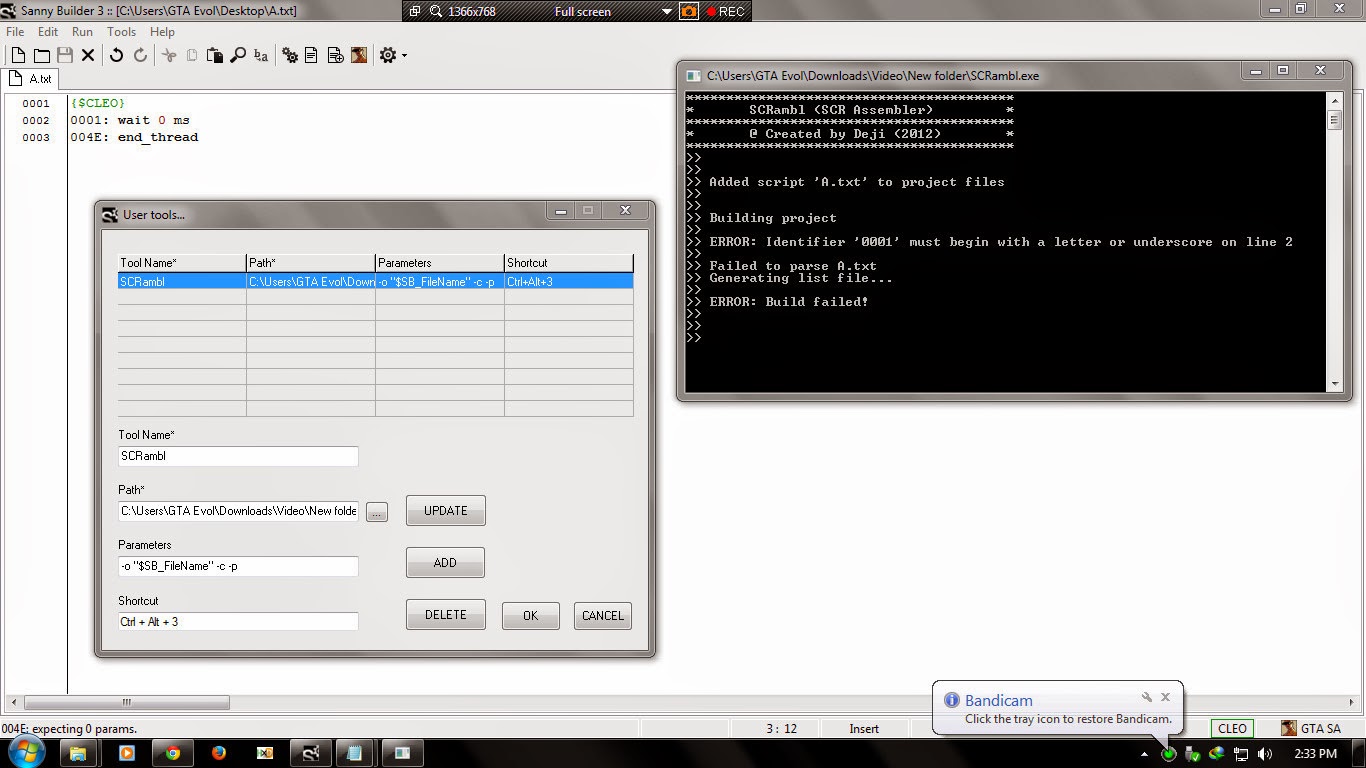The width and height of the screenshot is (1366, 768).
Task: Click the Bandicam tray icon to restore
Action: pyautogui.click(x=1168, y=754)
